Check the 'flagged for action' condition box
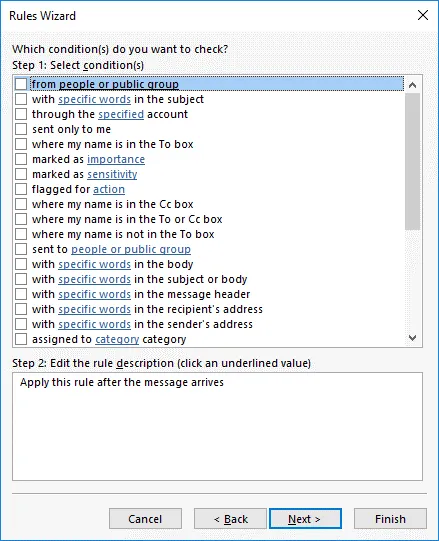This screenshot has width=439, height=541. click(x=21, y=189)
